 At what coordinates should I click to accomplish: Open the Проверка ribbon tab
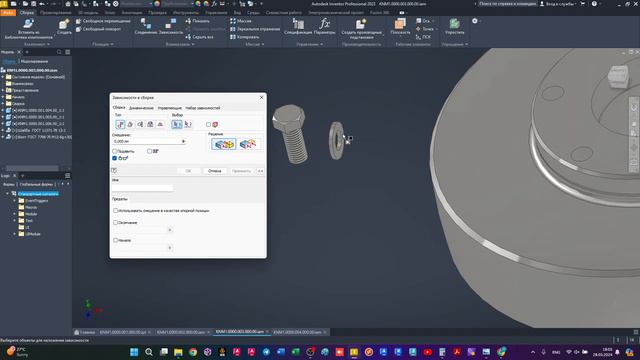point(157,13)
